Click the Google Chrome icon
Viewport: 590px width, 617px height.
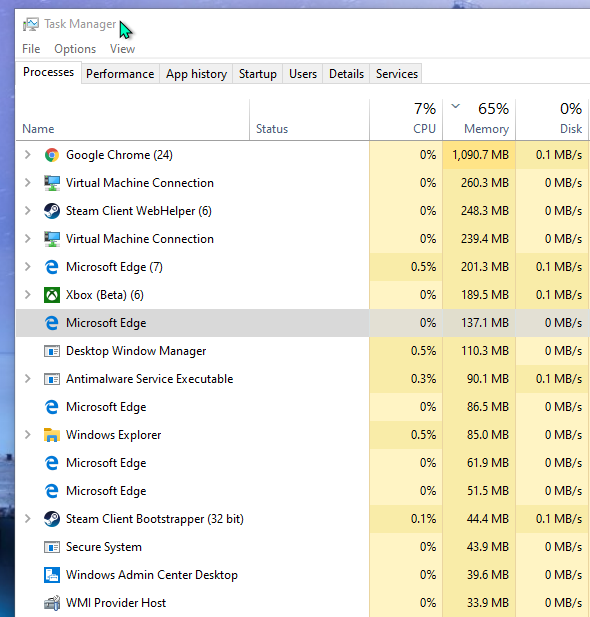tap(52, 155)
